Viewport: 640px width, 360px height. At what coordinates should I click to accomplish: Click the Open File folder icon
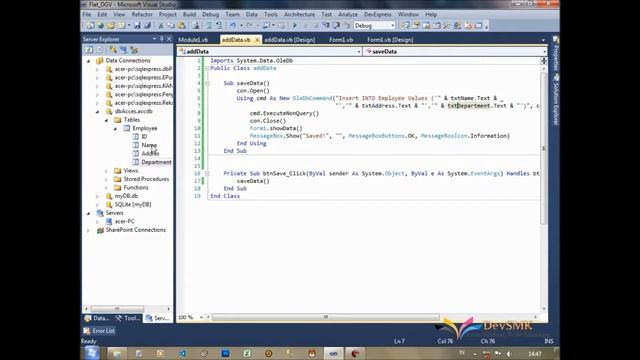click(111, 26)
